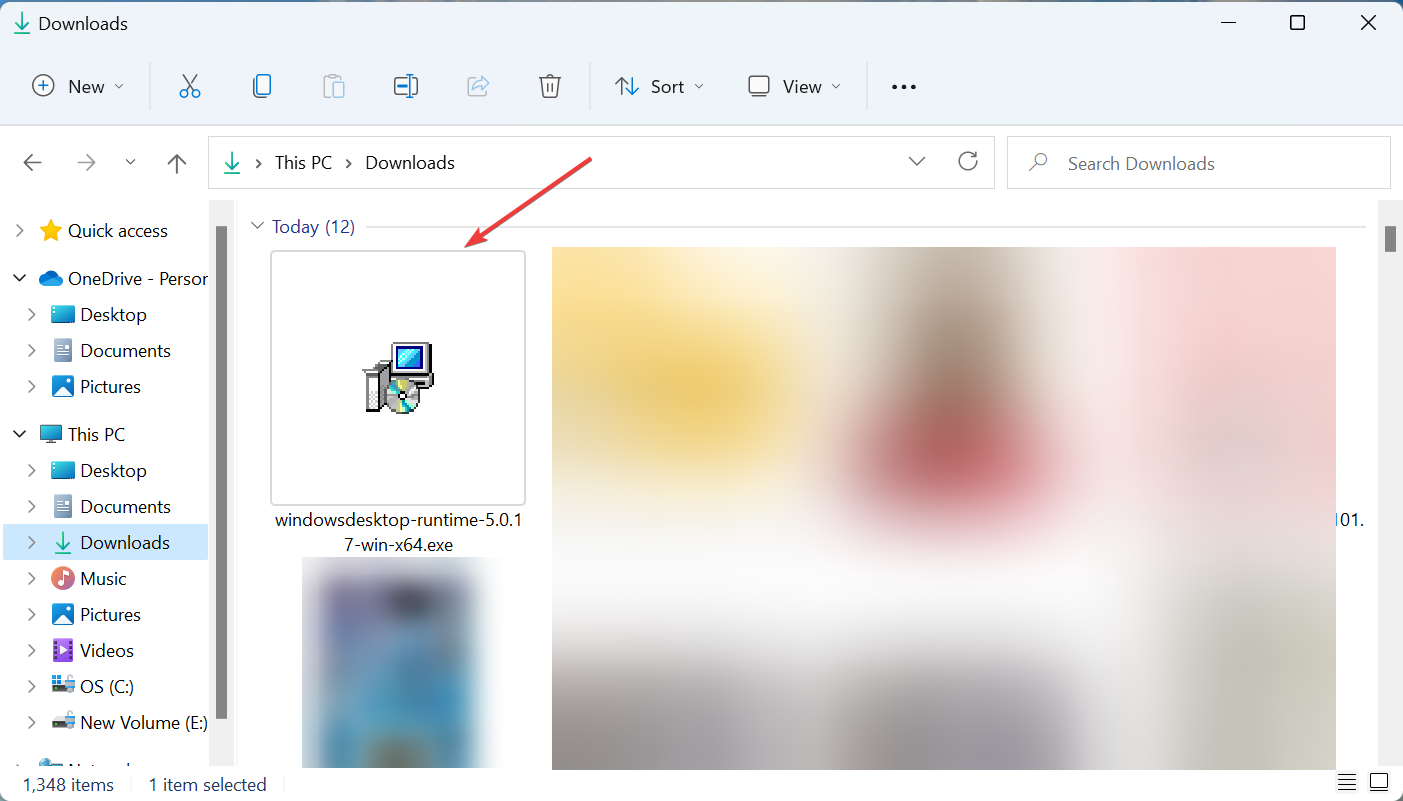
Task: Open the New menu
Action: click(78, 86)
